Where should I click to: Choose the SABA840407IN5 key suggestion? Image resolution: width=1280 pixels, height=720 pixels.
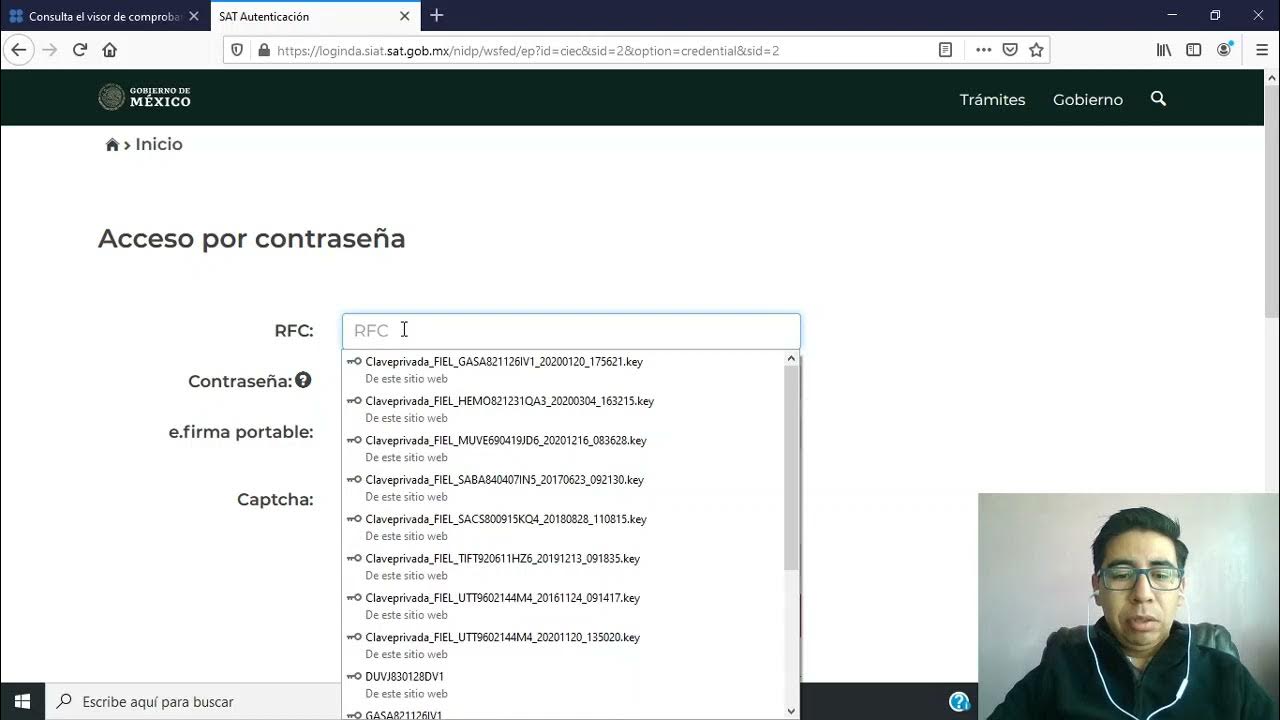[x=563, y=487]
